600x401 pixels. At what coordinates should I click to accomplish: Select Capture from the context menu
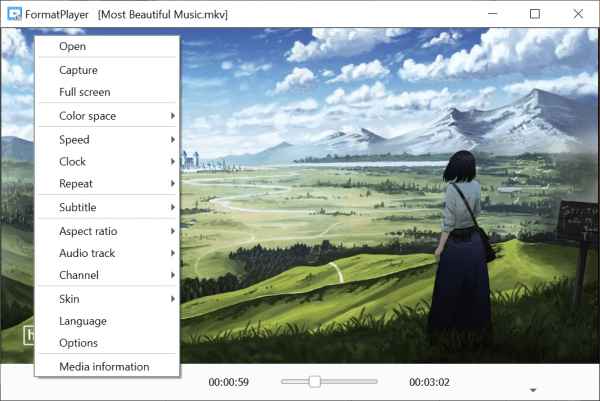[x=107, y=70]
